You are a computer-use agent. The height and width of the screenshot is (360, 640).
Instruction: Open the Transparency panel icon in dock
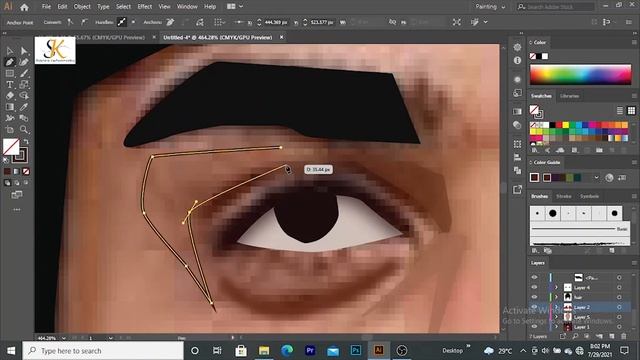click(x=517, y=125)
